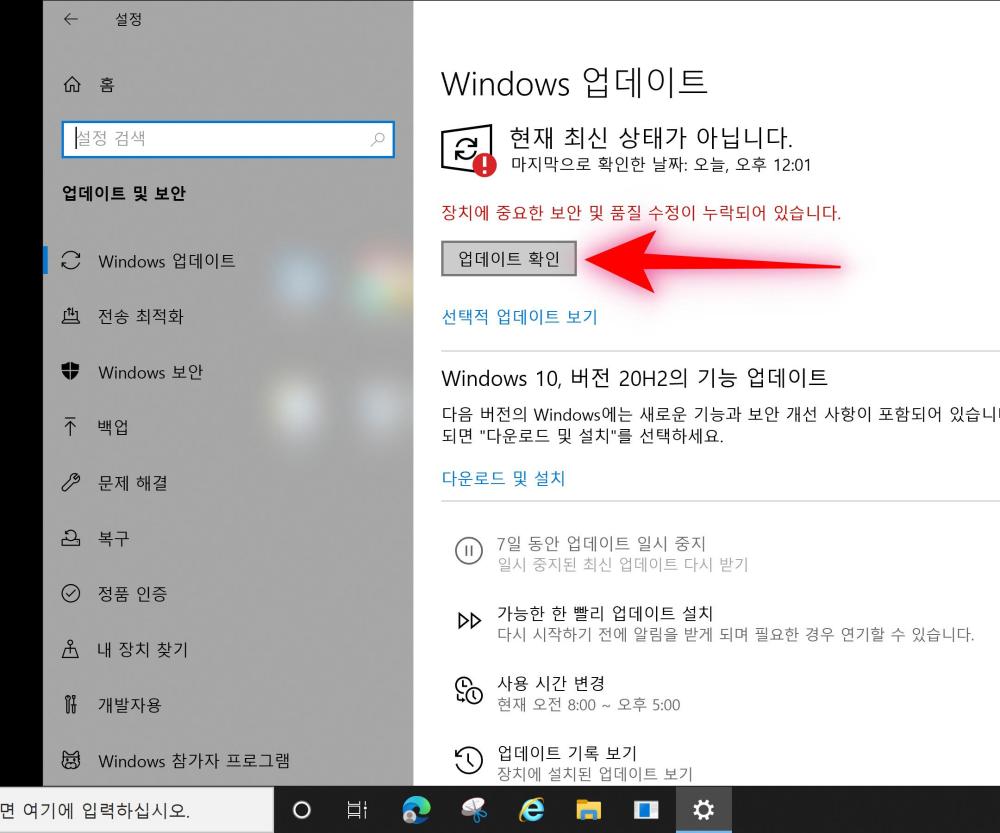This screenshot has height=833, width=1000.
Task: Click the 전송 최적화 icon
Action: pos(71,315)
